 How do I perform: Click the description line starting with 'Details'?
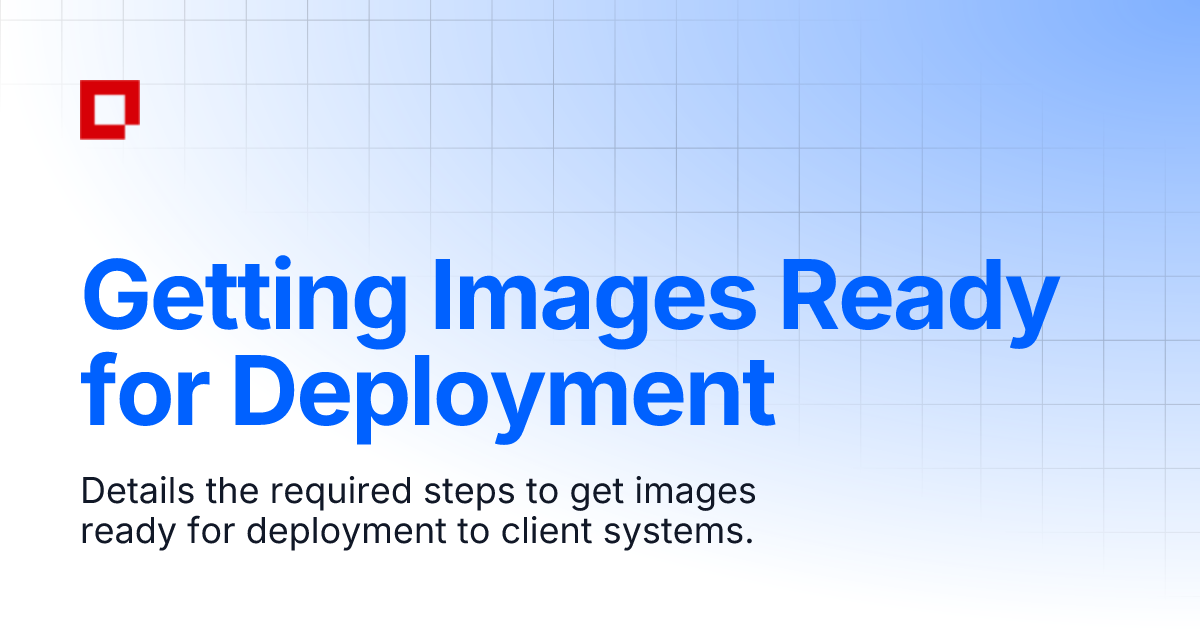tap(420, 491)
